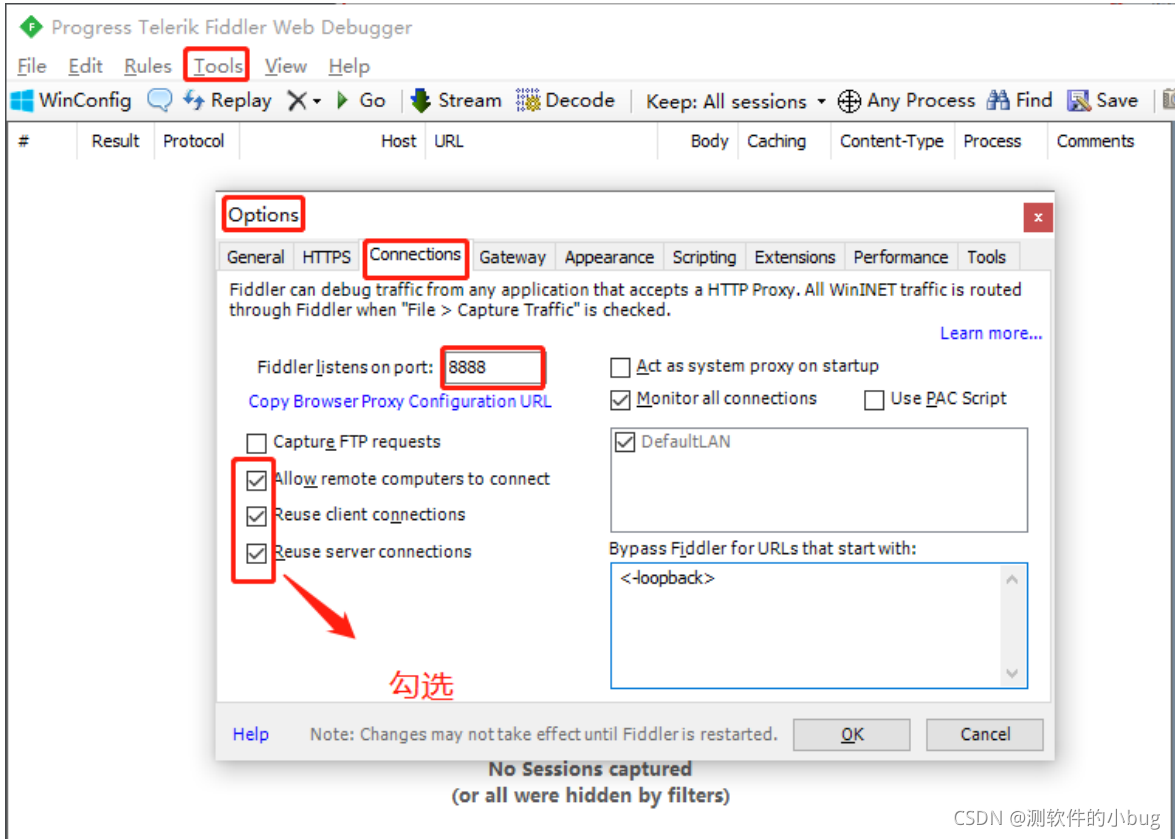Screen dimensions: 1175x839
Task: Close the Options dialog
Action: pyautogui.click(x=1038, y=218)
